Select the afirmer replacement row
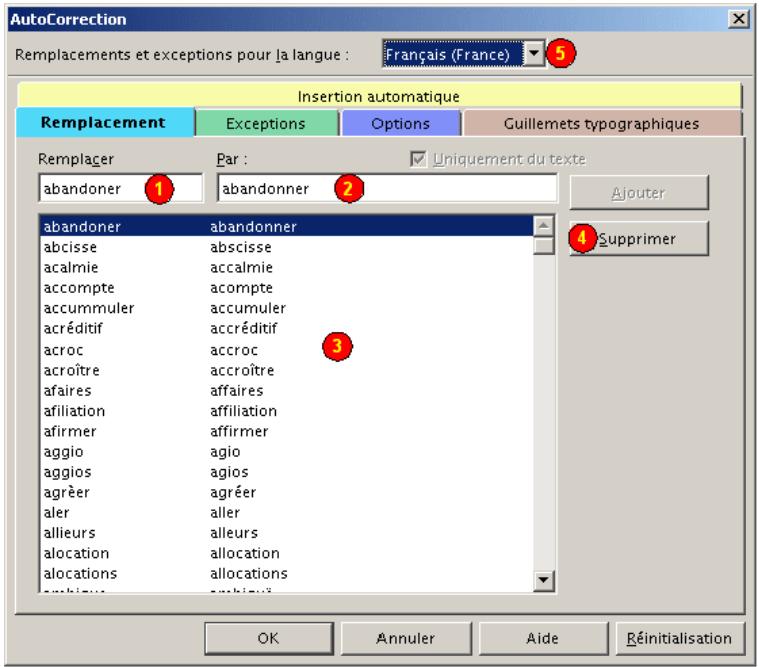 coord(287,431)
